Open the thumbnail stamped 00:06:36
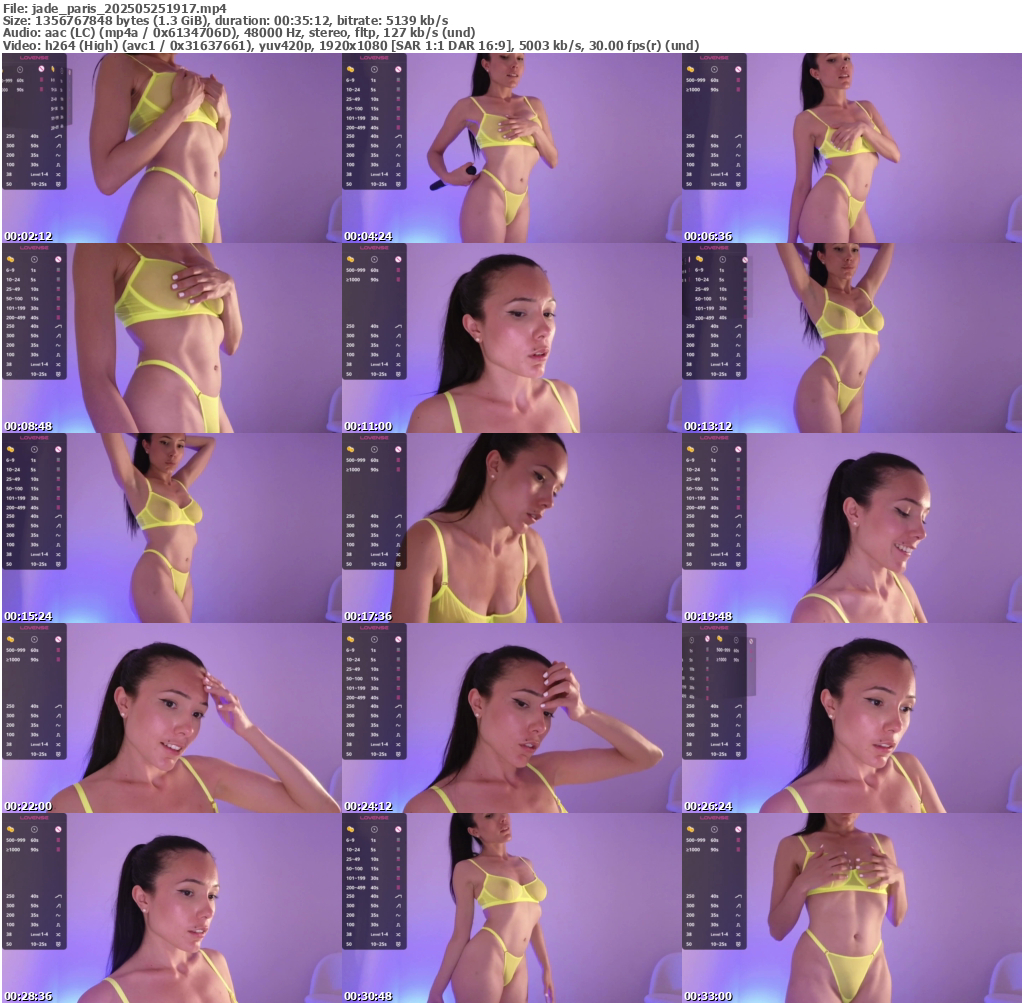 (852, 148)
